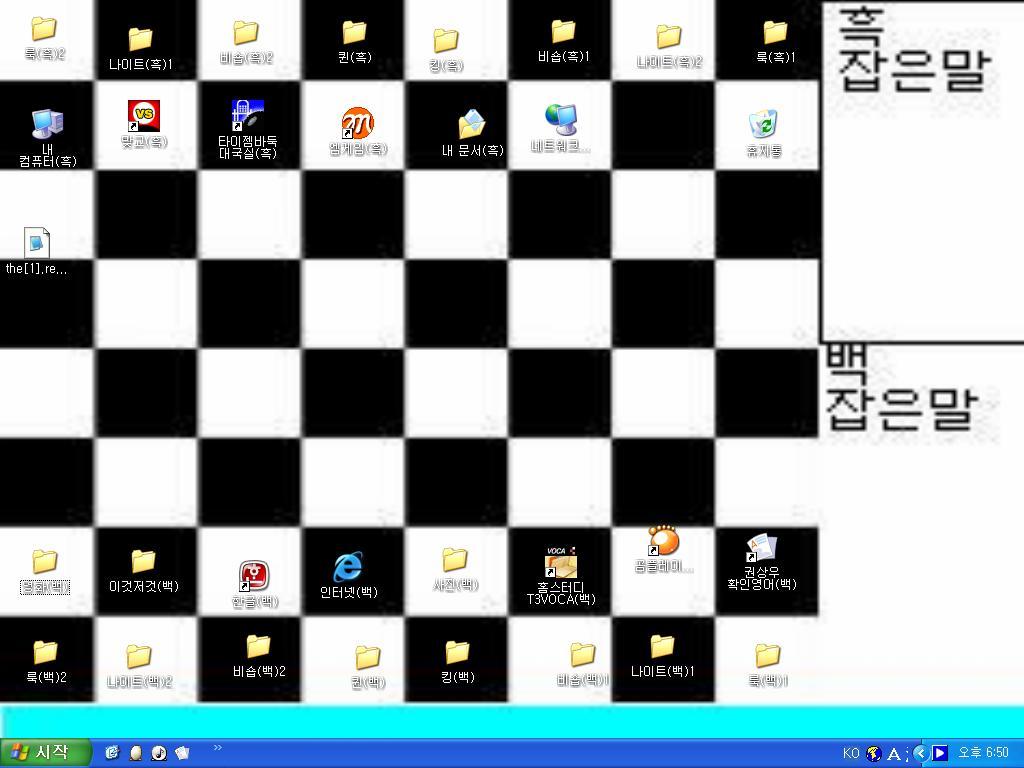Screen dimensions: 1024x768
Task: Select the 타이젬바둑 대국실(흑) shortcut
Action: 248,129
